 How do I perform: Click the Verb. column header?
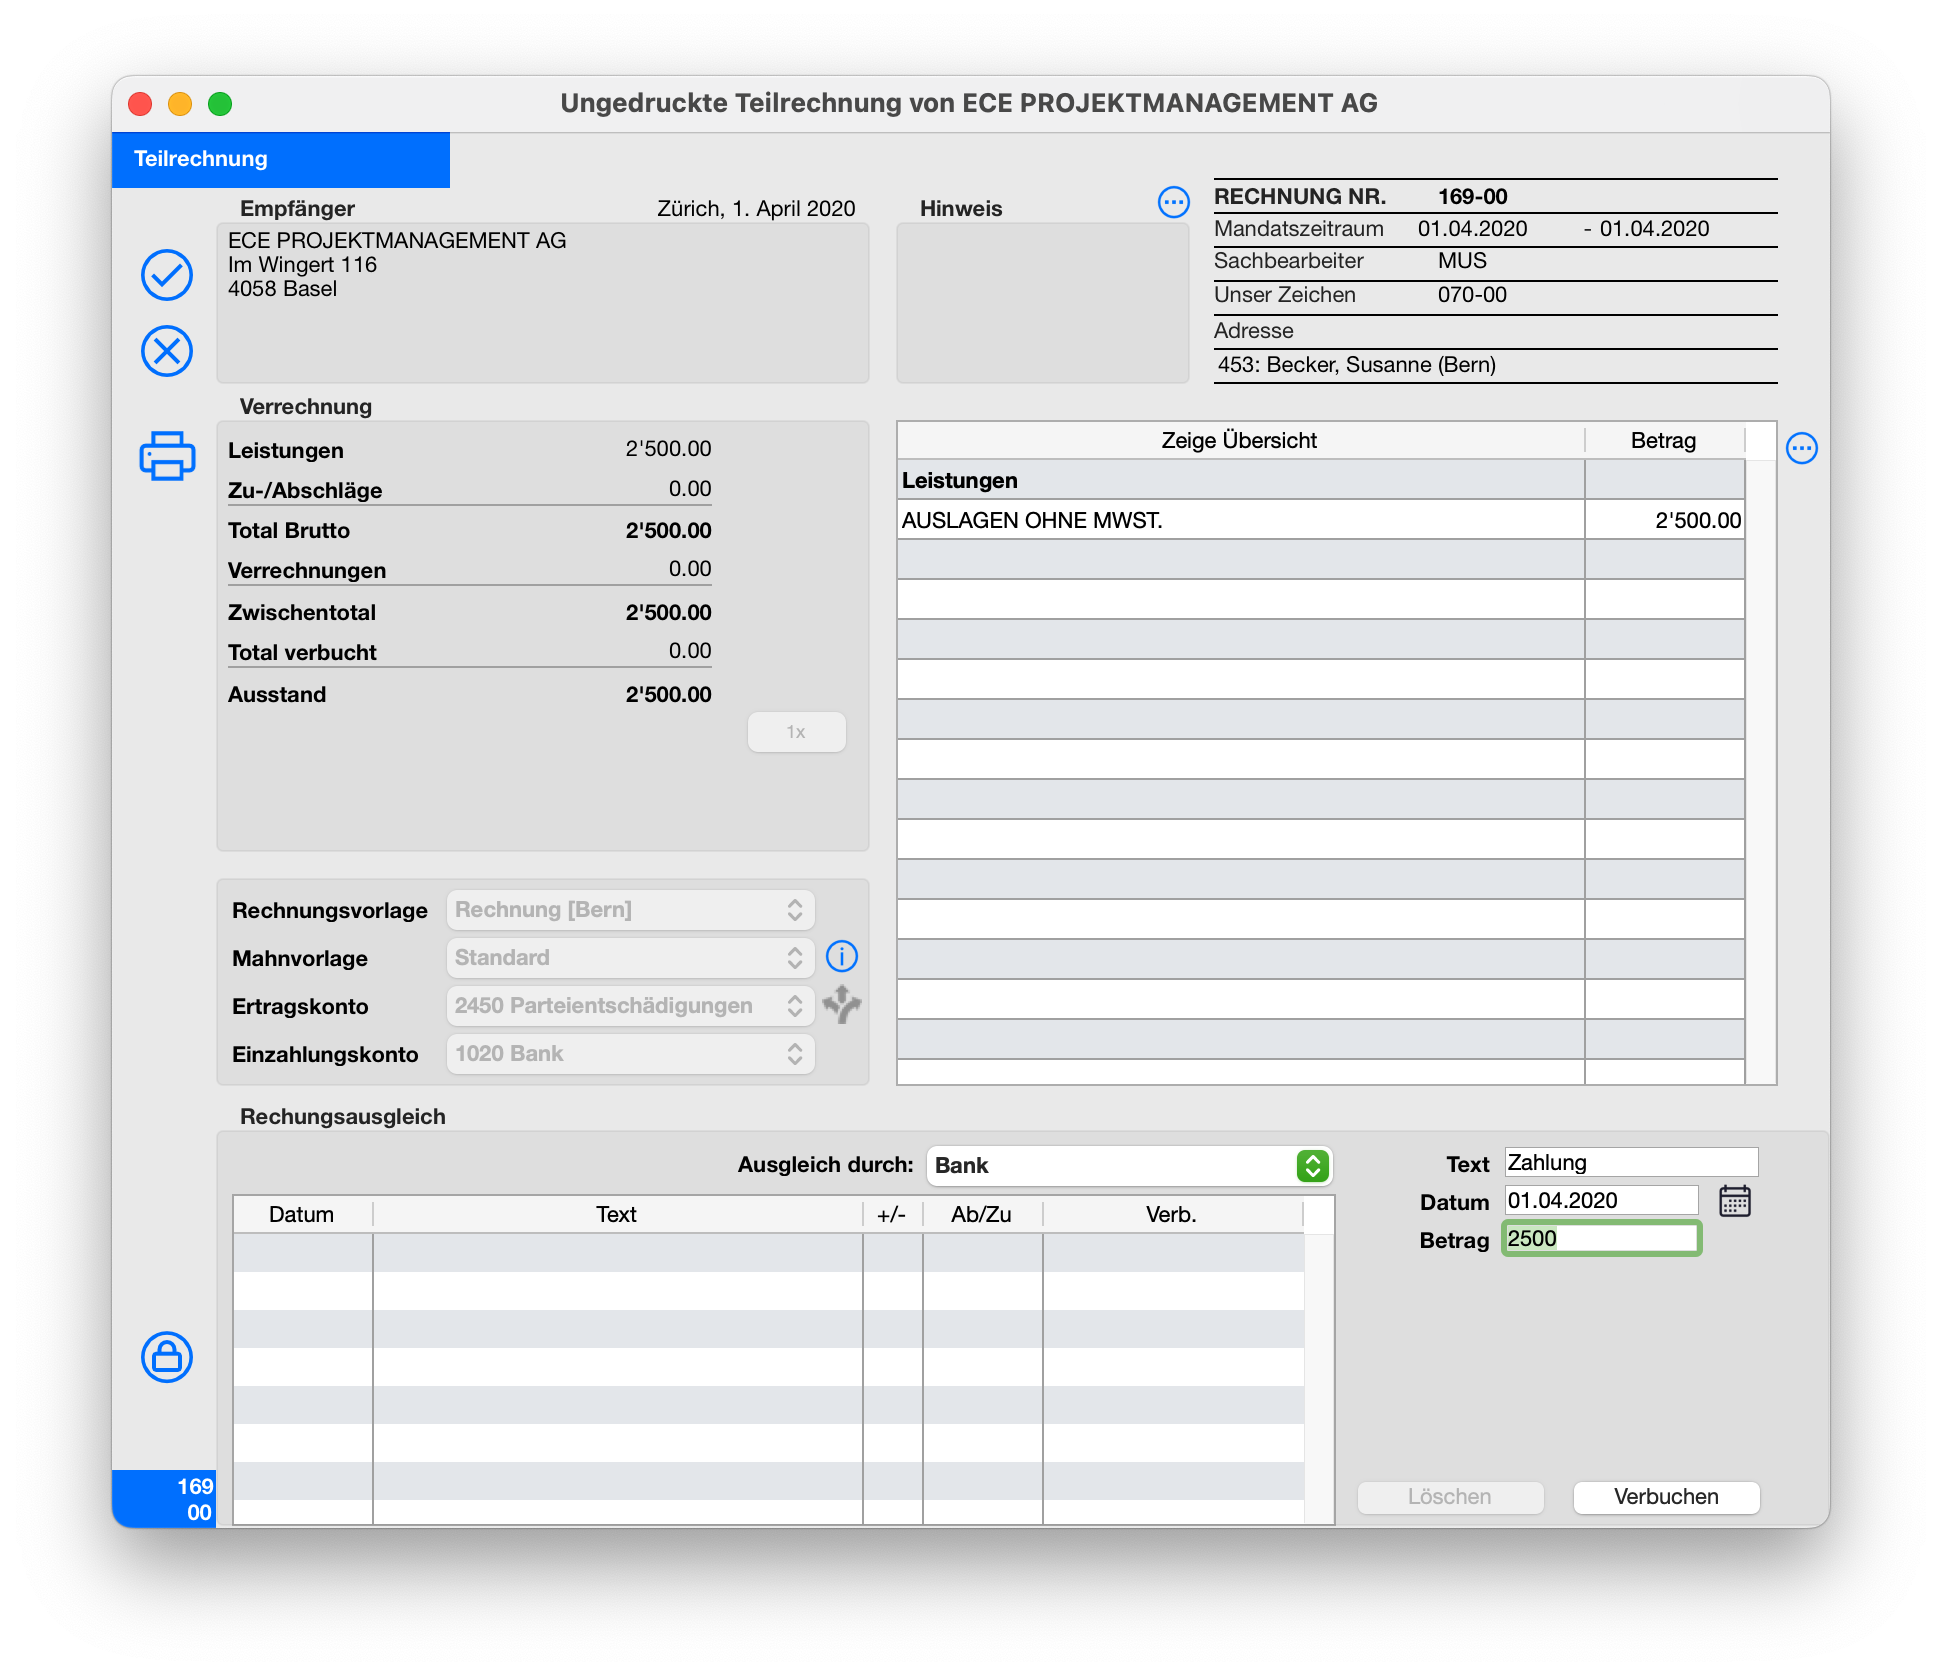[x=1172, y=1215]
